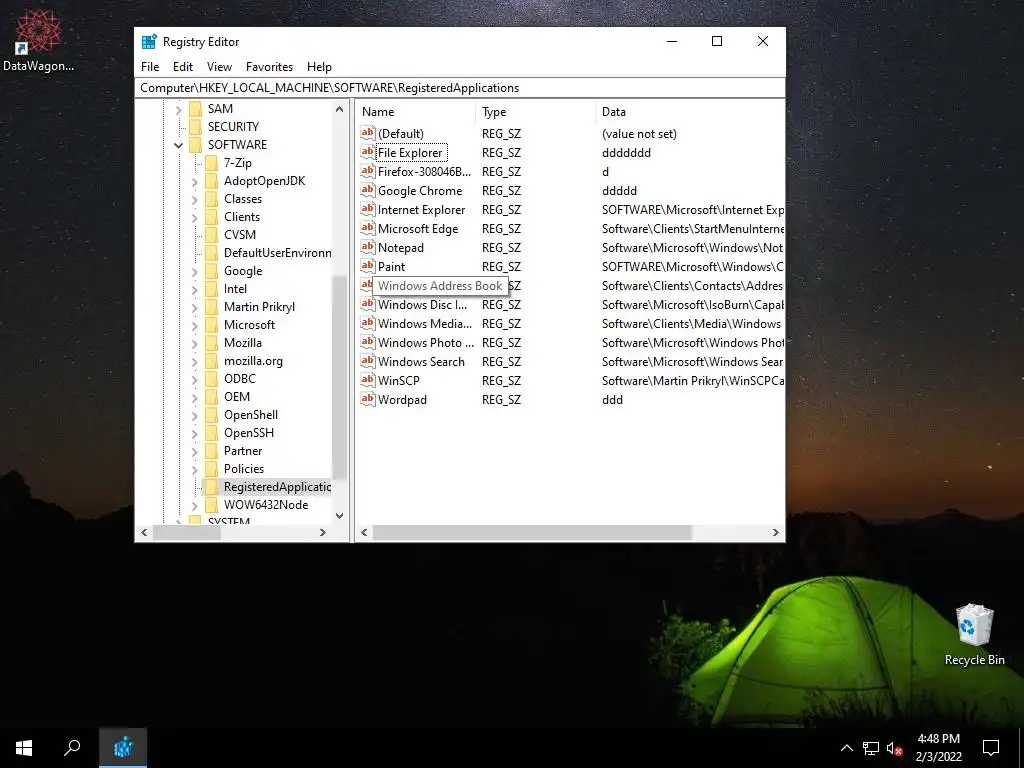Click the Wordpad string value icon
The image size is (1024, 768).
click(x=368, y=399)
